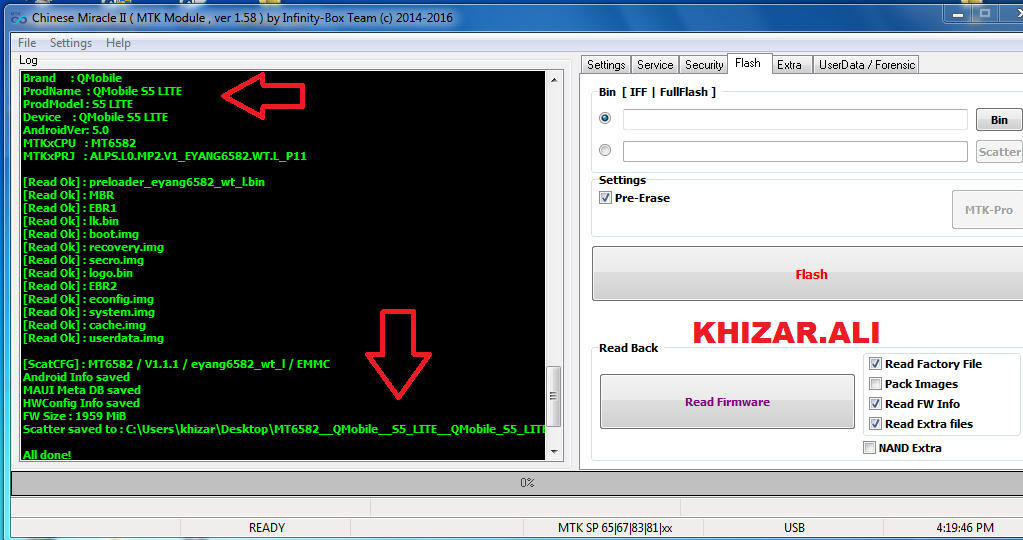
Task: Enable the Pack Images checkbox
Action: 876,383
